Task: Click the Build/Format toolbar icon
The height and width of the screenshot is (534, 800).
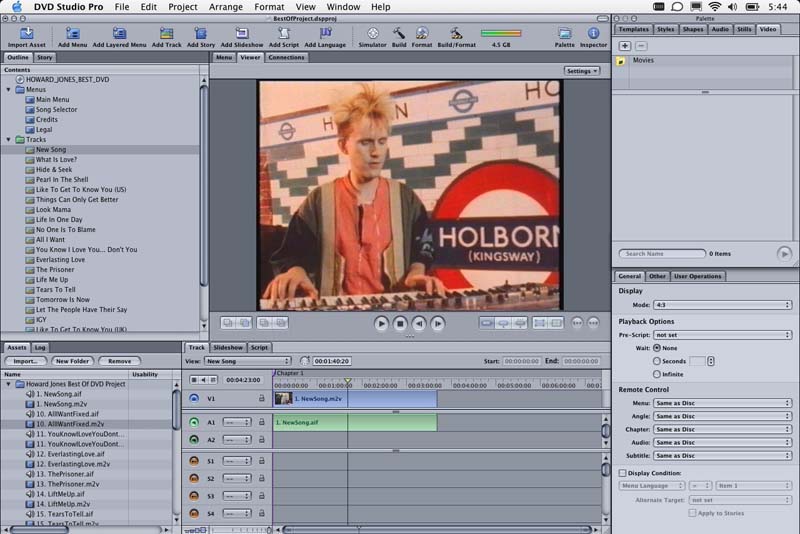Action: (x=456, y=34)
